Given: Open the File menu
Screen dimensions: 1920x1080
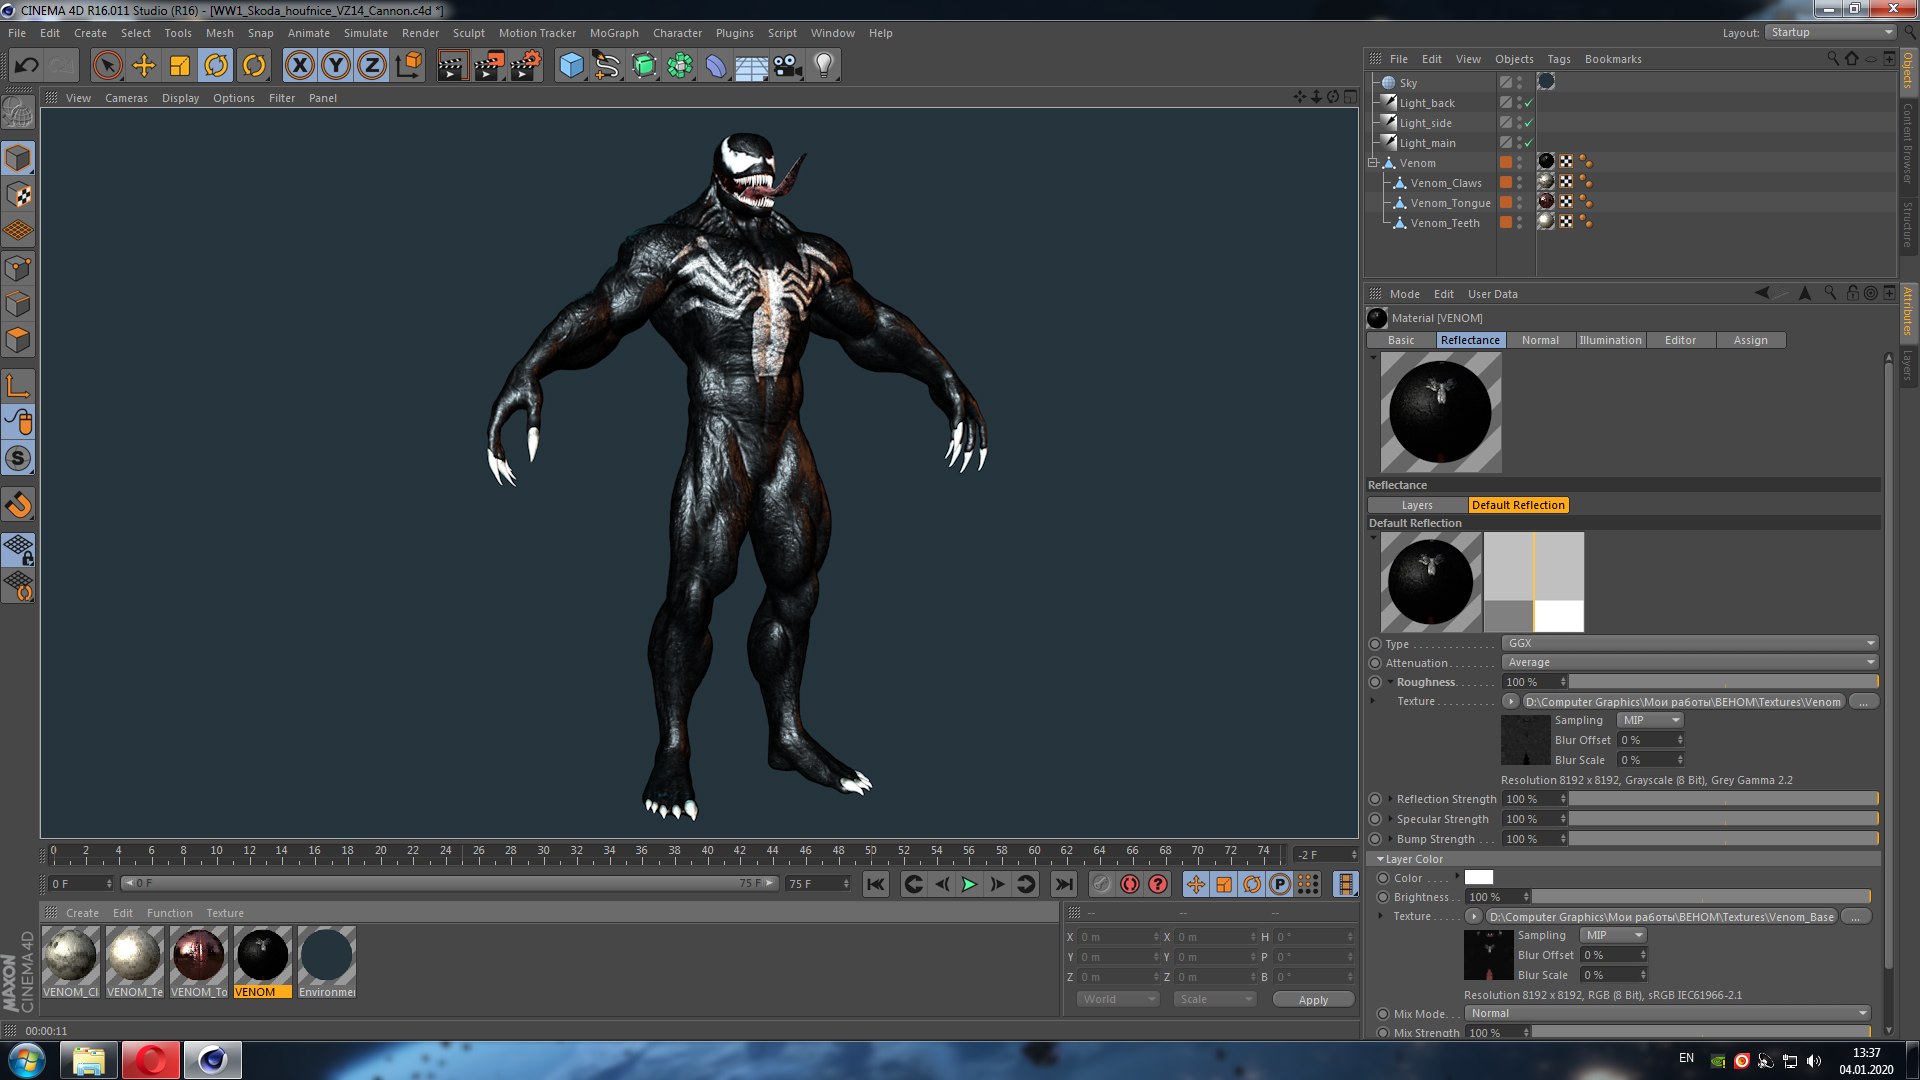Looking at the screenshot, I should tap(17, 33).
